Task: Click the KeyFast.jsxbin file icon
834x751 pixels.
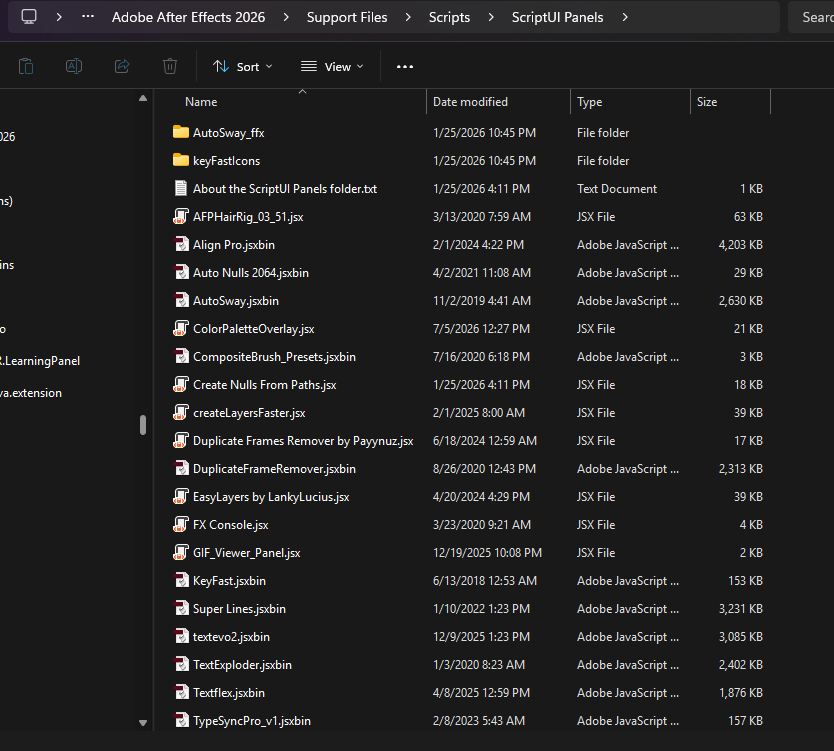Action: pos(181,580)
